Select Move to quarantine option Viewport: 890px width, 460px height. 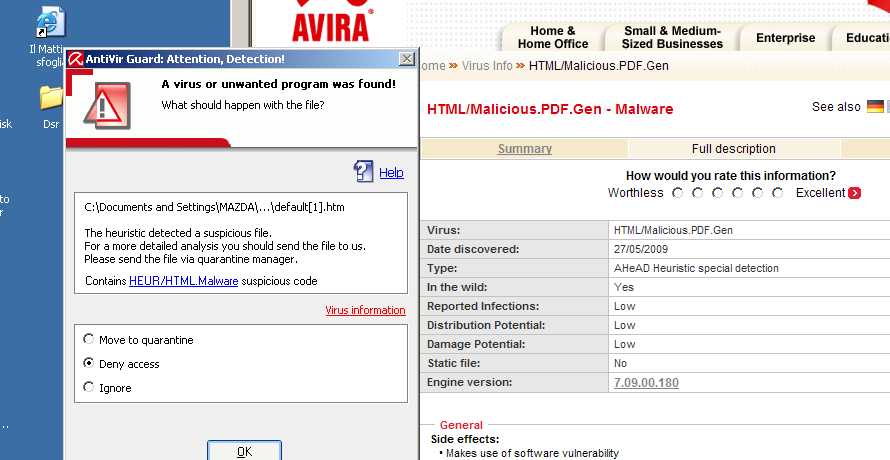point(89,339)
